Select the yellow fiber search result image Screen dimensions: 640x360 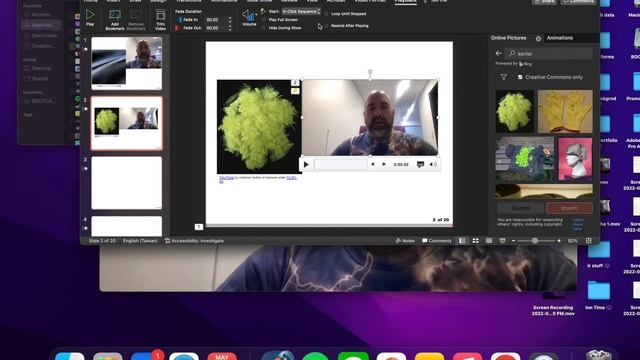[x=515, y=111]
